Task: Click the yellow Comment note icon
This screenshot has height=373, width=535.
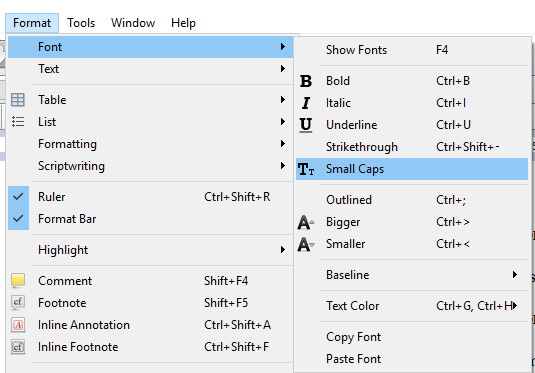Action: coord(18,281)
